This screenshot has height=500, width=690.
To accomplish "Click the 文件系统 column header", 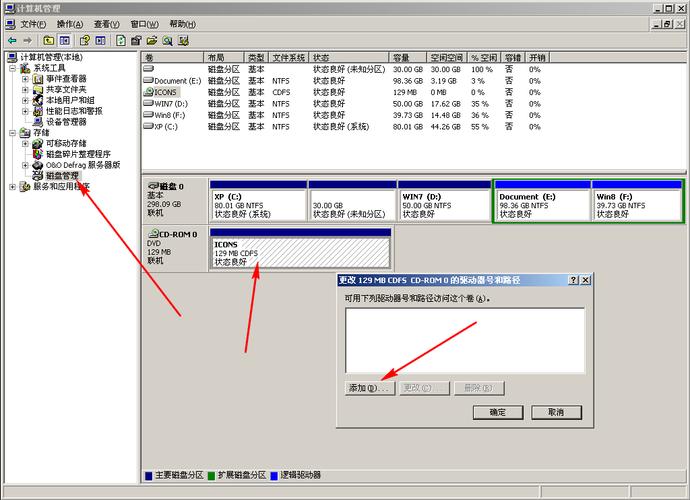I will pyautogui.click(x=290, y=58).
